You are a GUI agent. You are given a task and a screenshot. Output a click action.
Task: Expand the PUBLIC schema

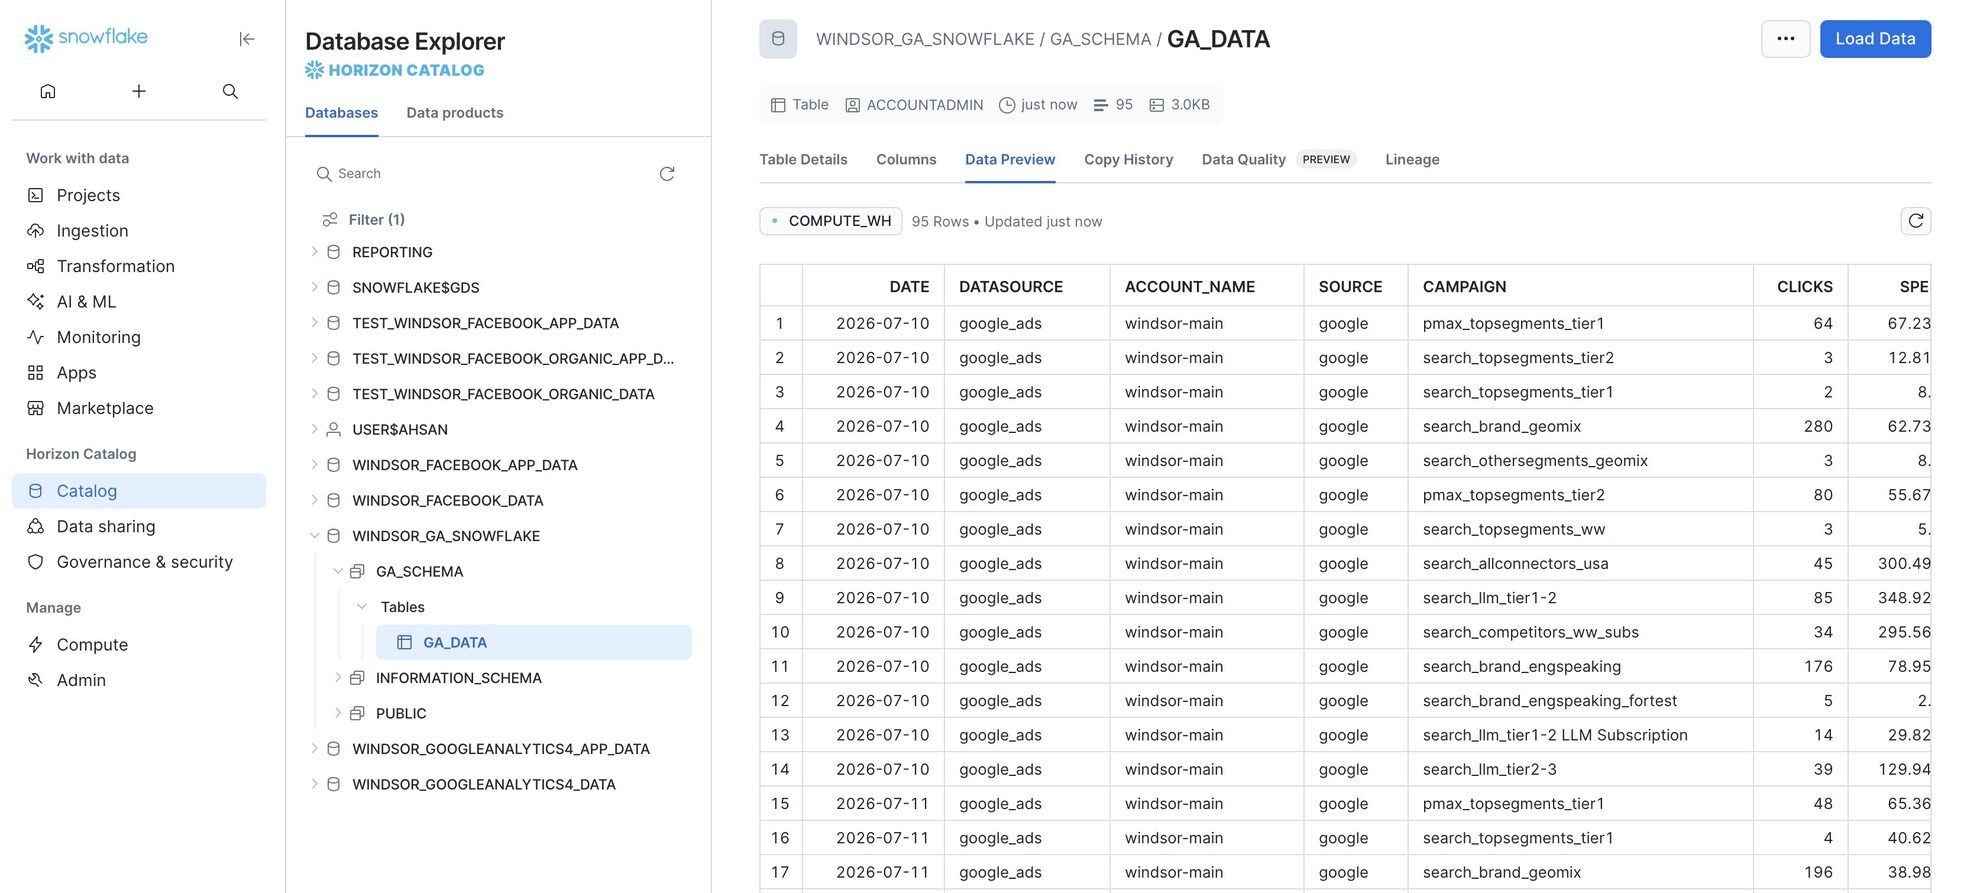pyautogui.click(x=338, y=713)
